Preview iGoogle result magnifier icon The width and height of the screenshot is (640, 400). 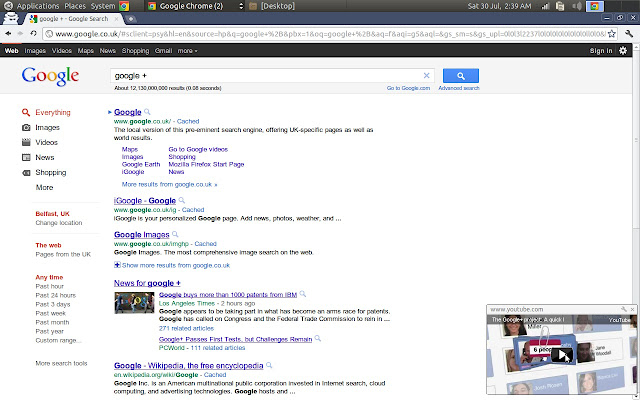click(x=182, y=200)
